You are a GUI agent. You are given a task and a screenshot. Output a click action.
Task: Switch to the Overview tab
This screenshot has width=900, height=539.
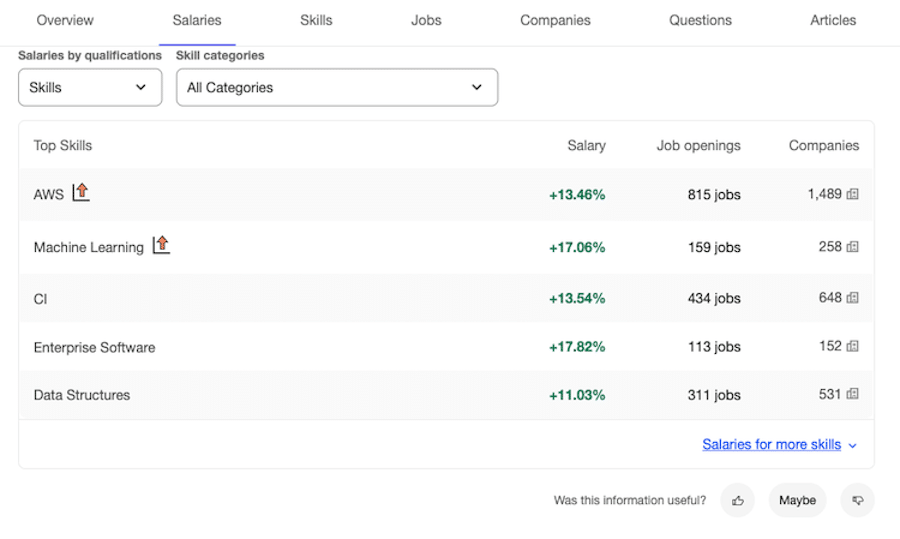65,20
